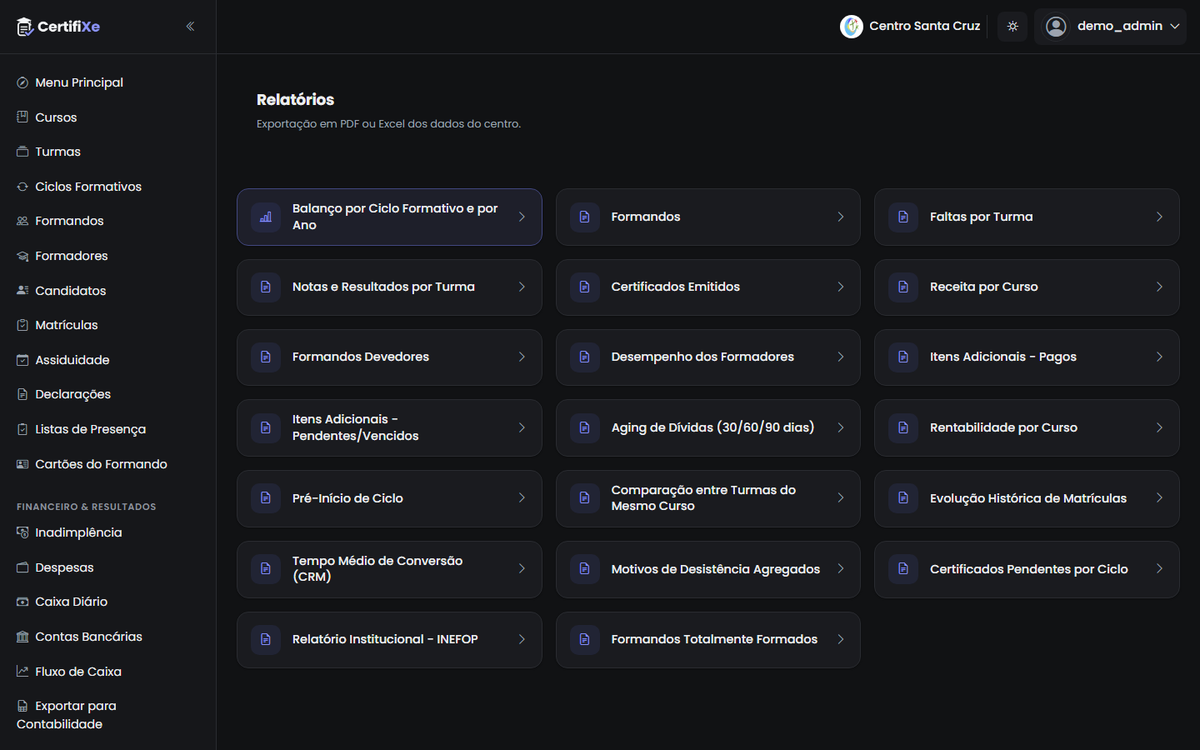The image size is (1200, 750).
Task: Open Candidatos in the sidebar
Action: tap(108, 291)
